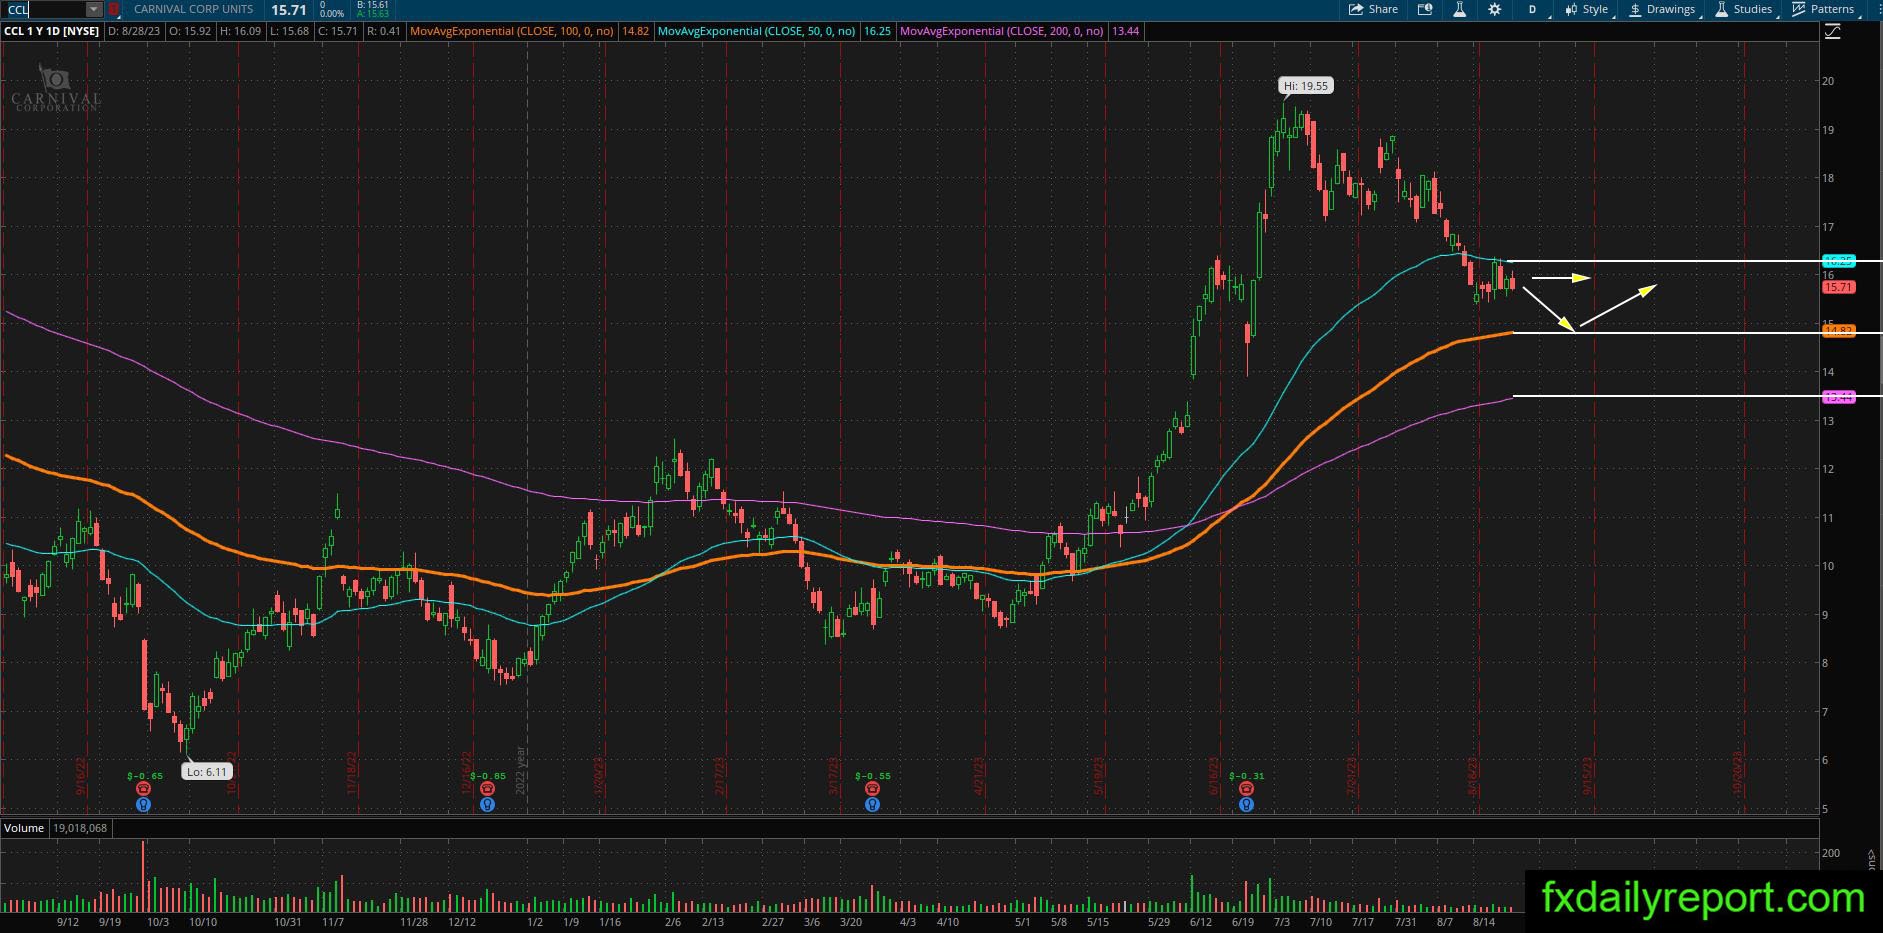Click the 9/12 earnings phone icon
Image resolution: width=1883 pixels, height=933 pixels.
[143, 789]
